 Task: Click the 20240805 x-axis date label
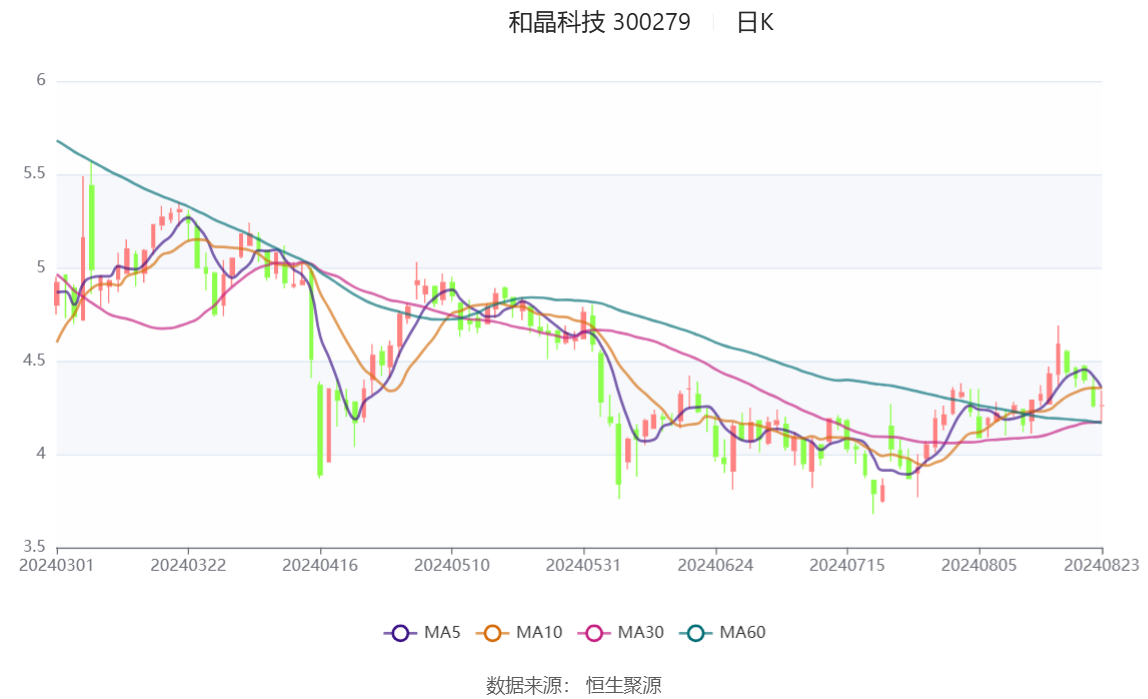(979, 565)
